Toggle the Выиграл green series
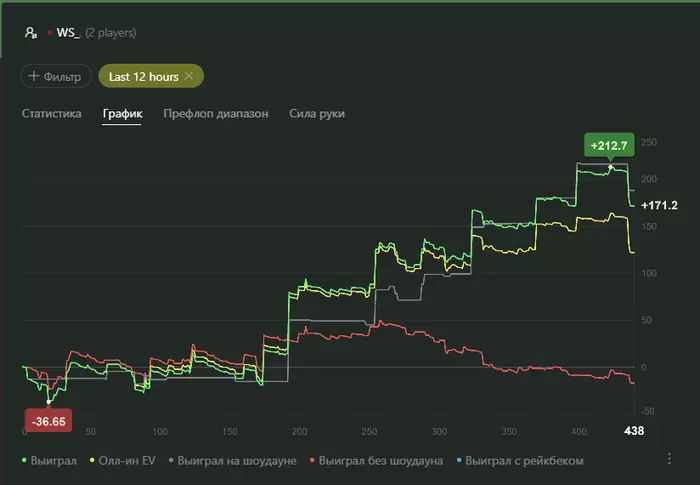 (x=50, y=460)
